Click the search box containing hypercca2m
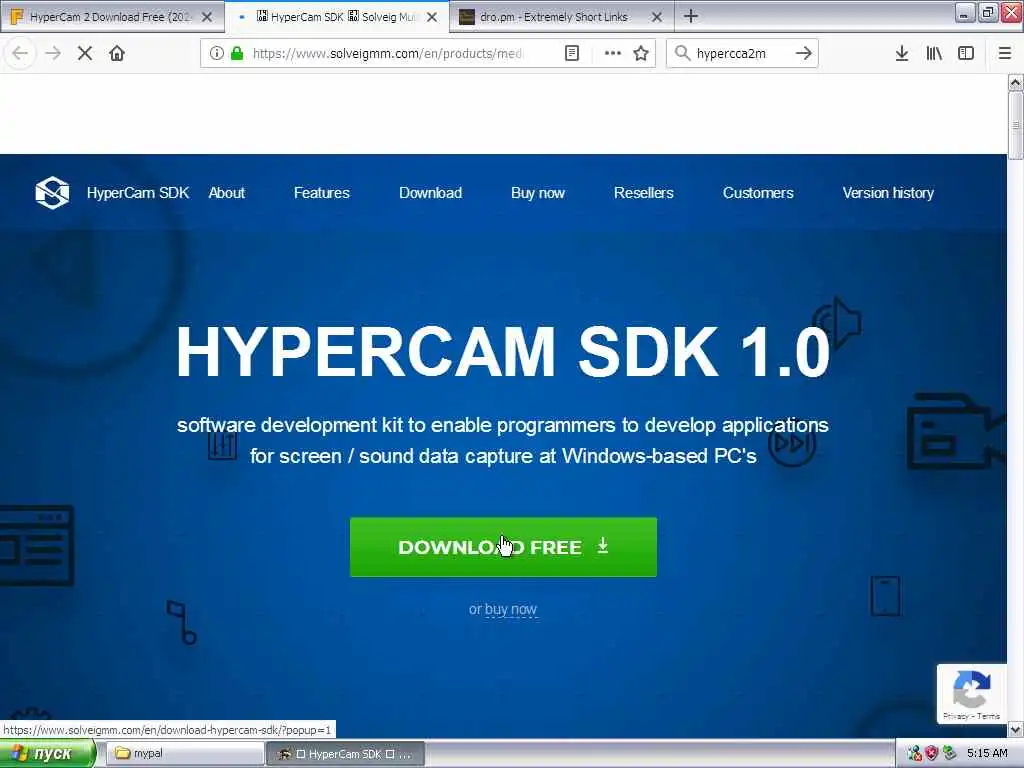Viewport: 1024px width, 768px height. [741, 54]
